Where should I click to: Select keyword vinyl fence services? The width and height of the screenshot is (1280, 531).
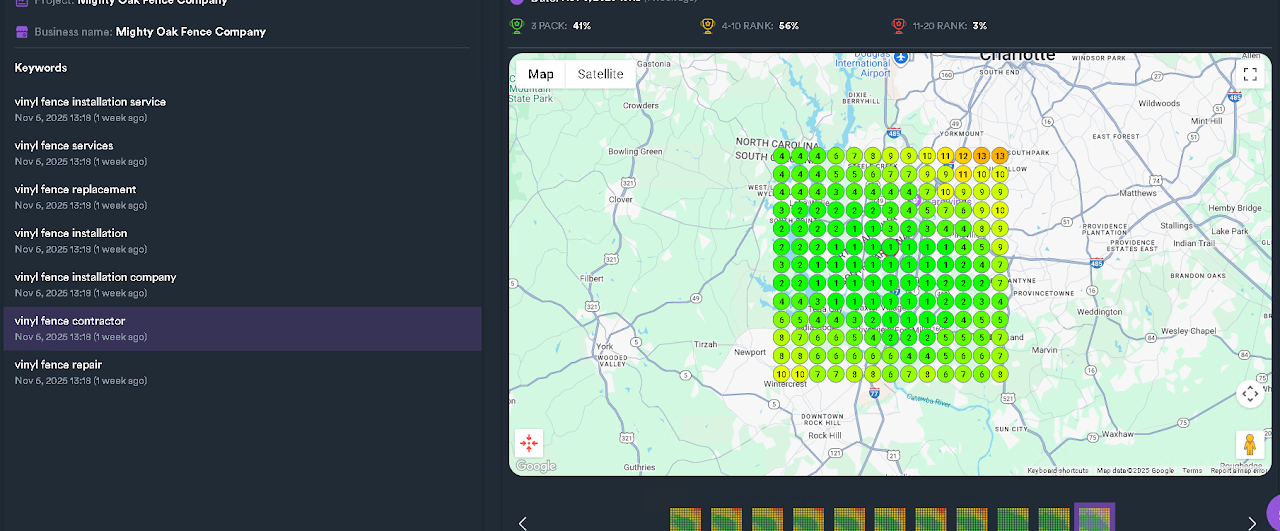(241, 153)
